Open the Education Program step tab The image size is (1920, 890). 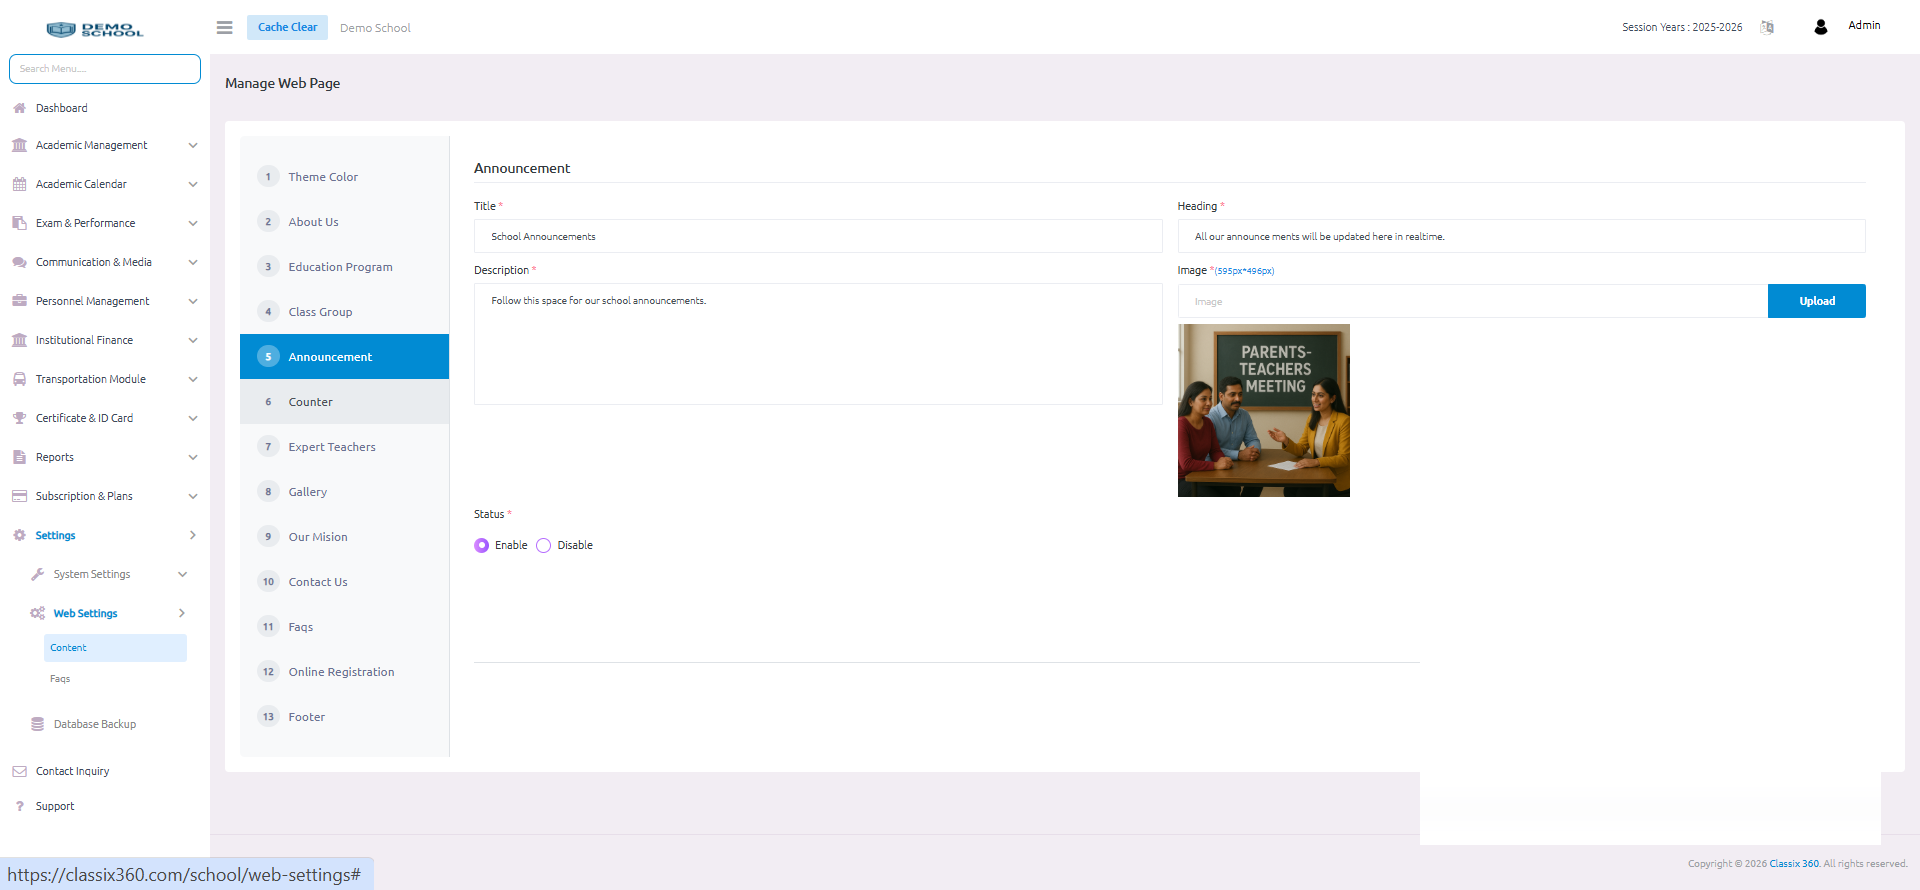(x=344, y=267)
